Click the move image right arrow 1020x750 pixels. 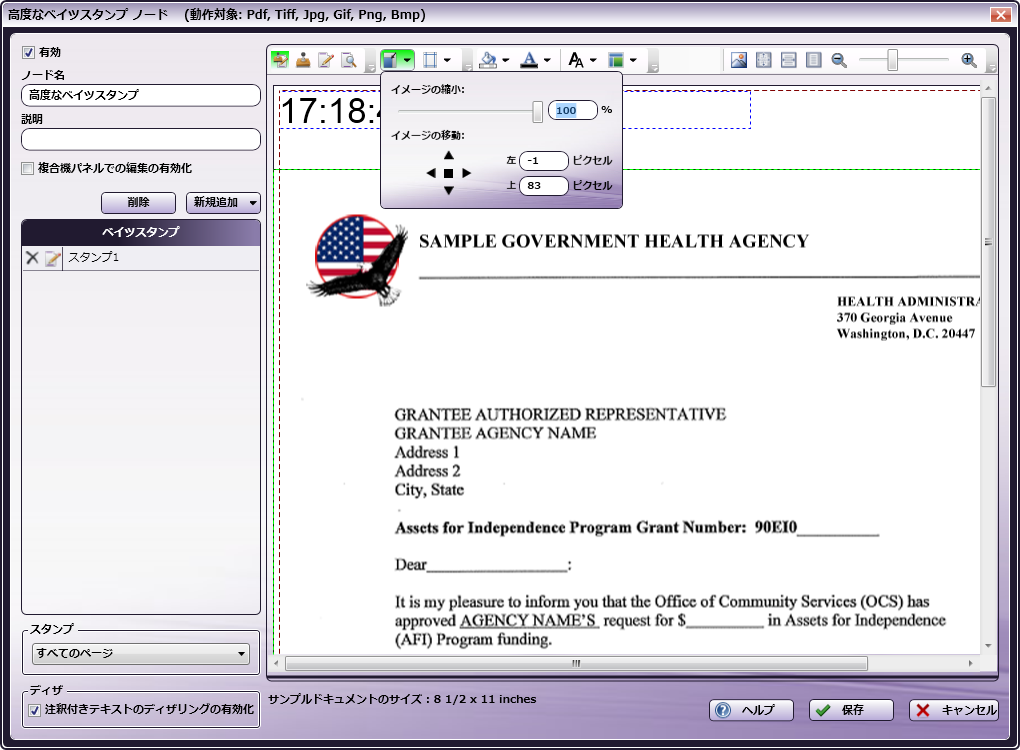point(466,173)
